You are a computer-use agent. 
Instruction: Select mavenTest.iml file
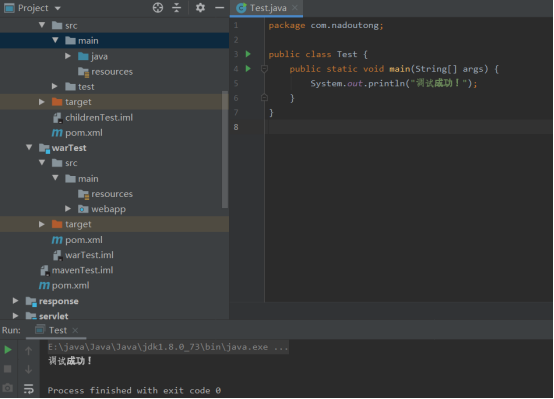76,270
